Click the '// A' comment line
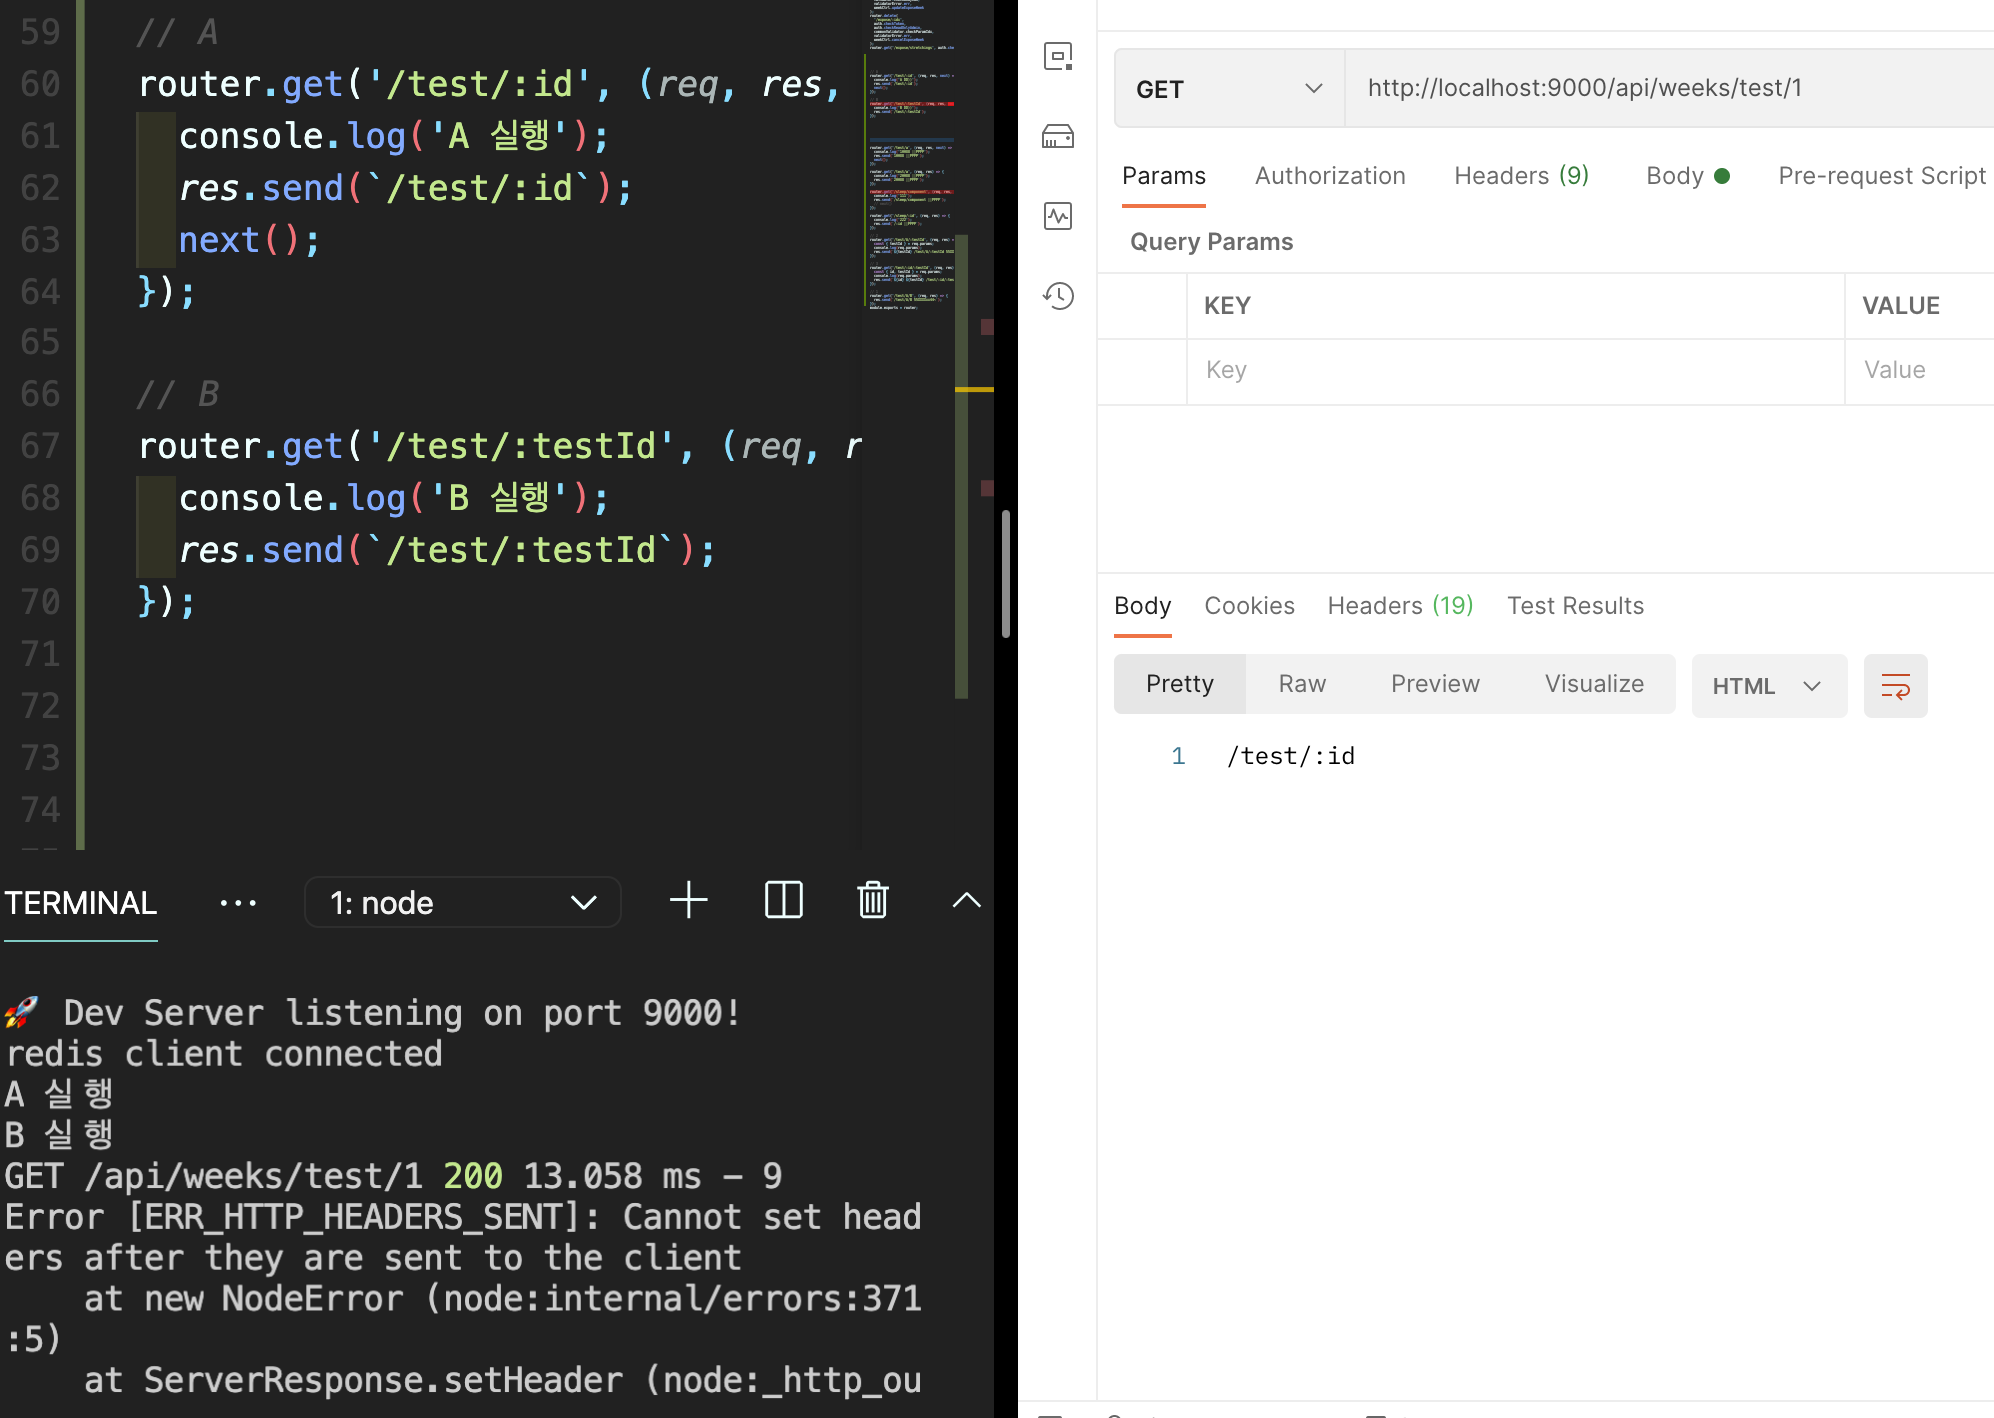The image size is (1994, 1418). [x=177, y=32]
